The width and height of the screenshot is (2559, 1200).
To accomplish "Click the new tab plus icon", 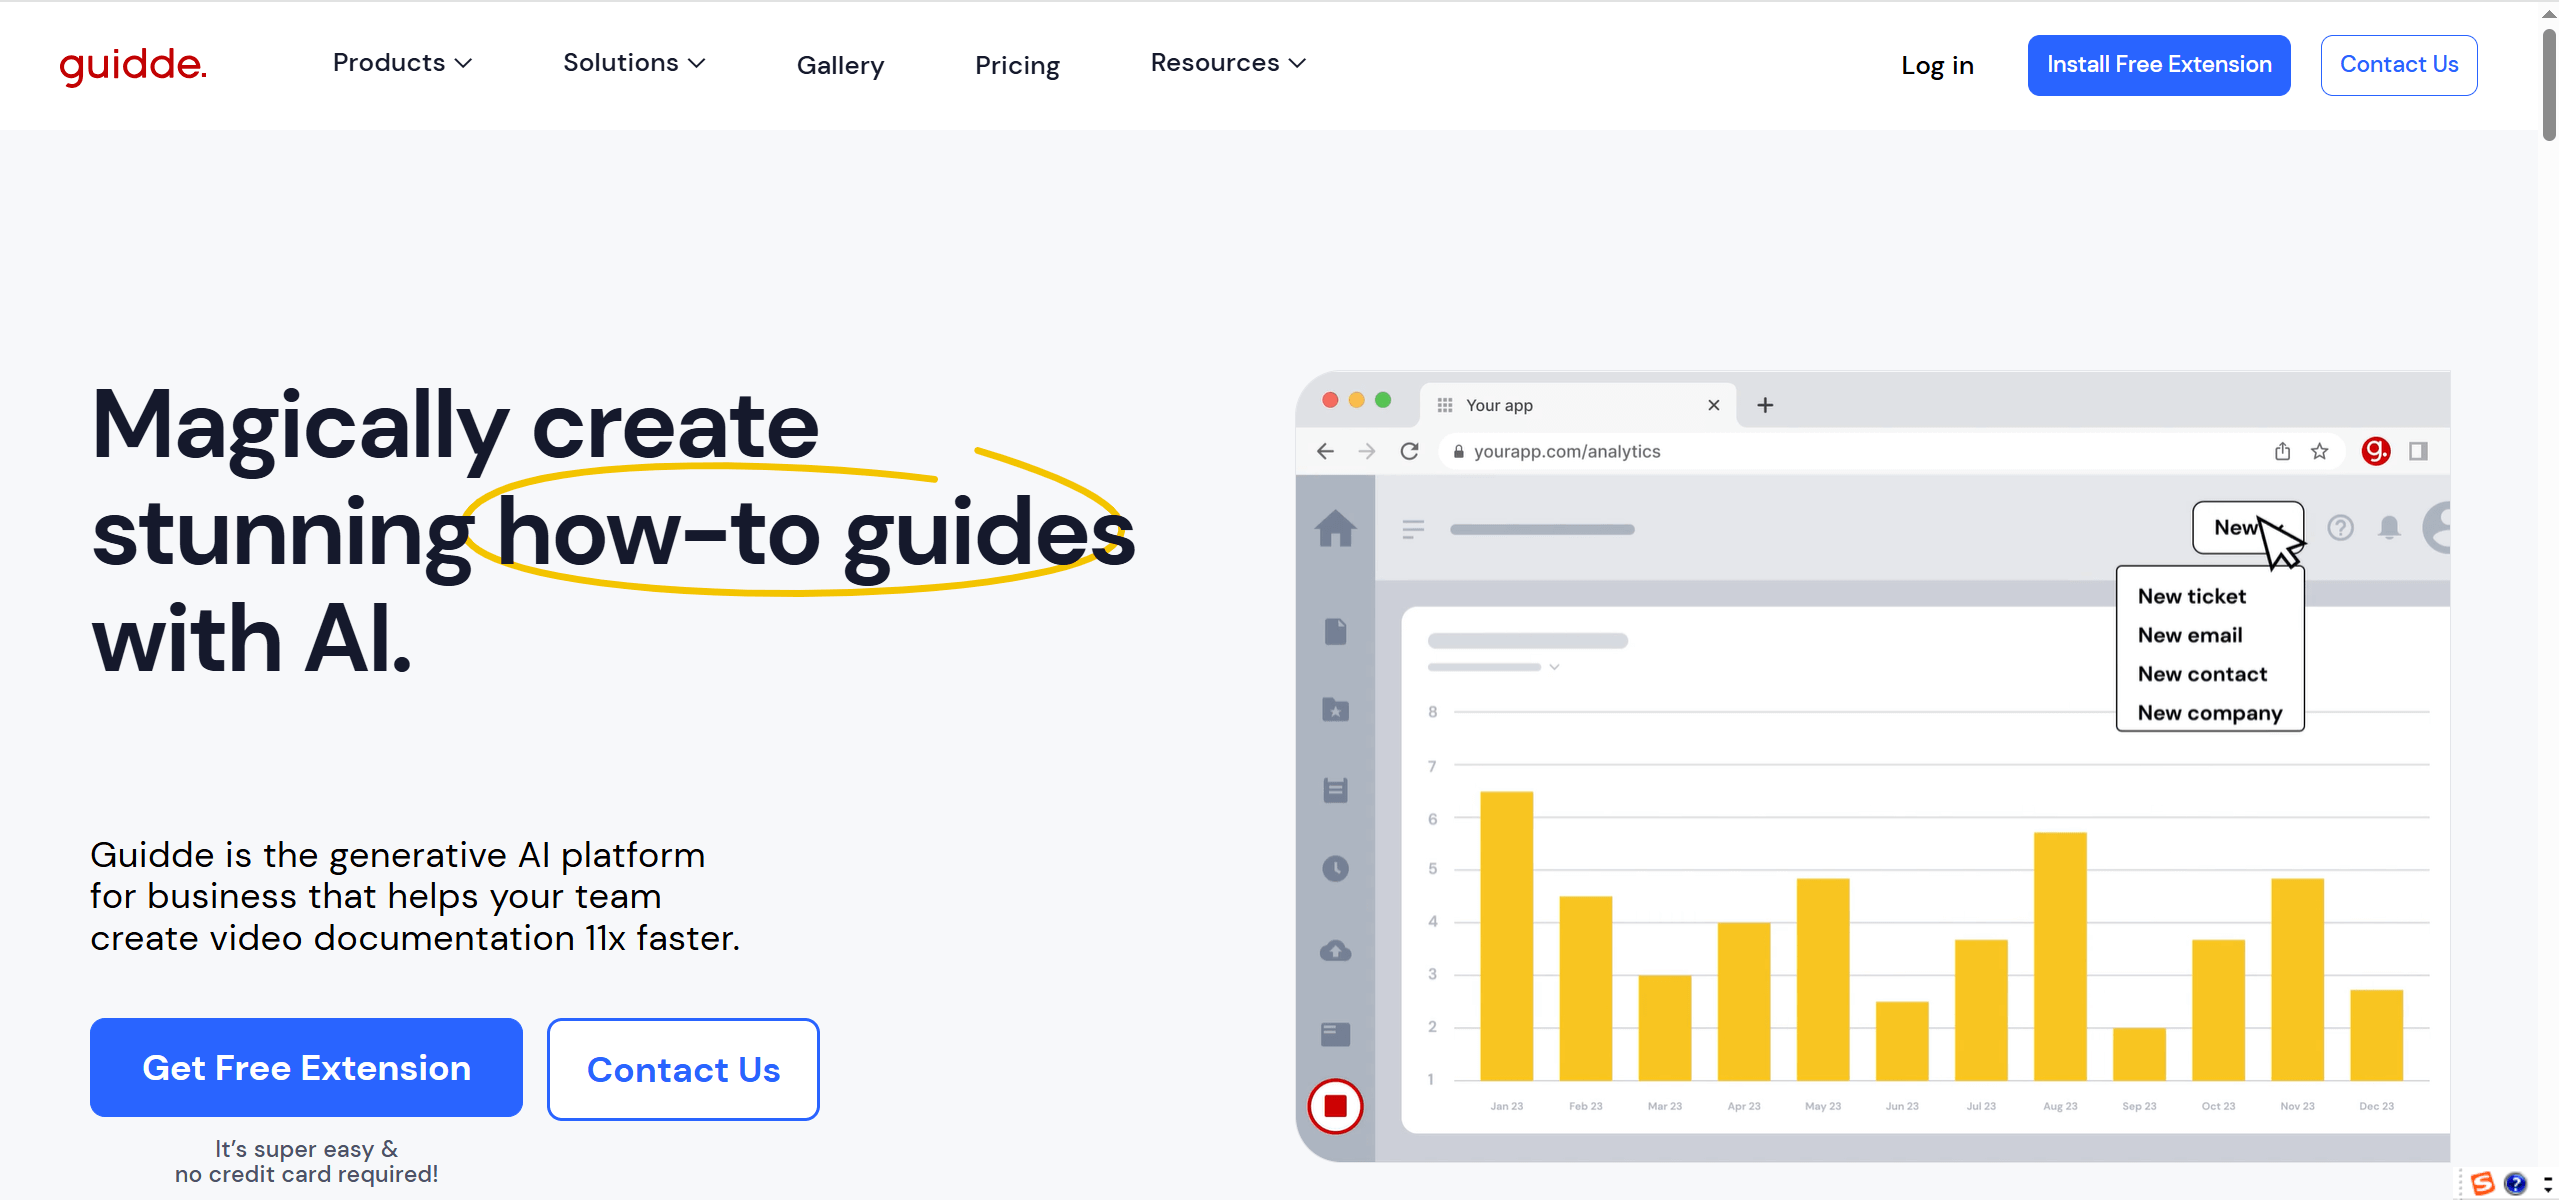I will coord(1765,405).
